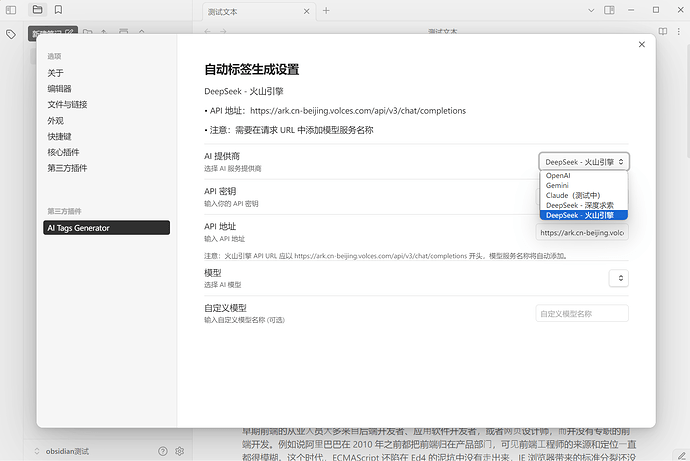Click the 自动标签生成设置 heading
Viewport: 690px width, 461px height.
(252, 70)
